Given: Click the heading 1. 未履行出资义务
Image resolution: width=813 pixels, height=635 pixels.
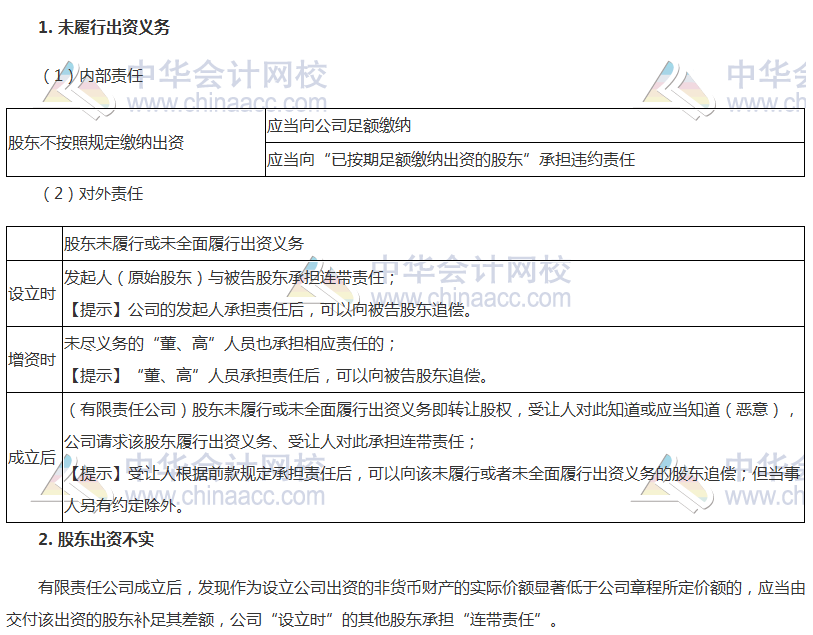Looking at the screenshot, I should coord(104,28).
